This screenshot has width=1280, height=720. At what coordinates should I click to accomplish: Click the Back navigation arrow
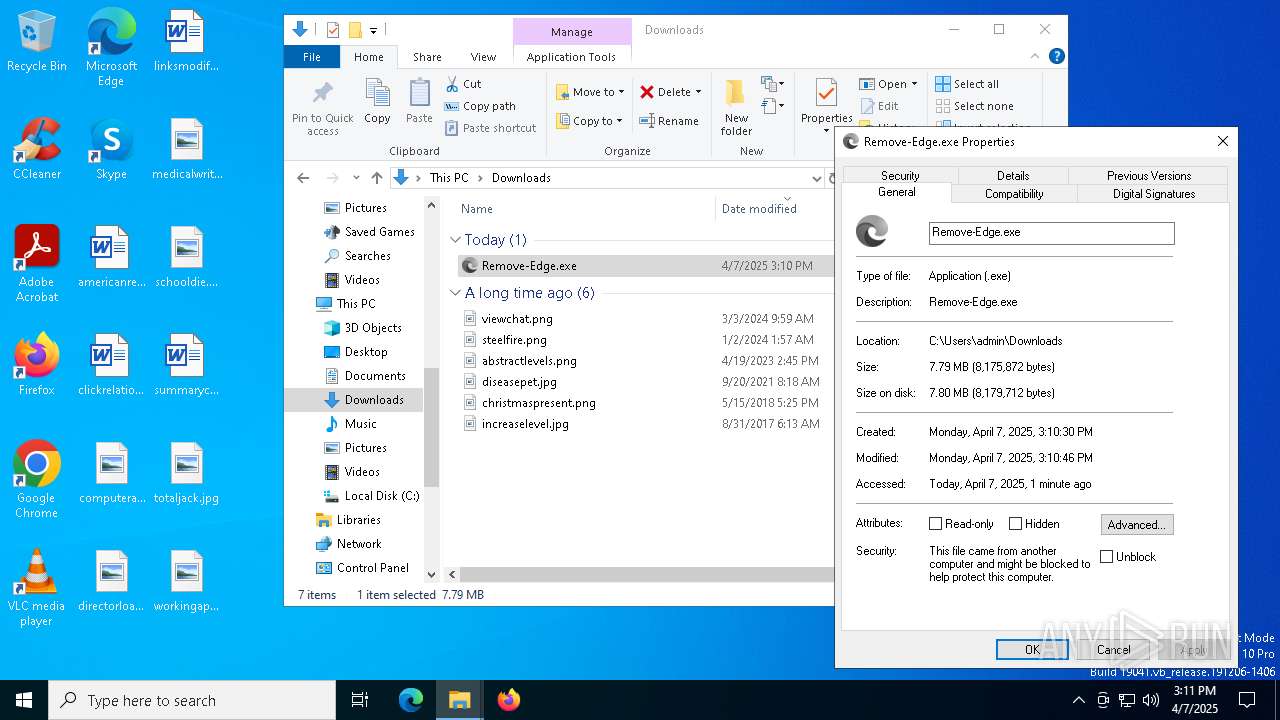[x=304, y=178]
